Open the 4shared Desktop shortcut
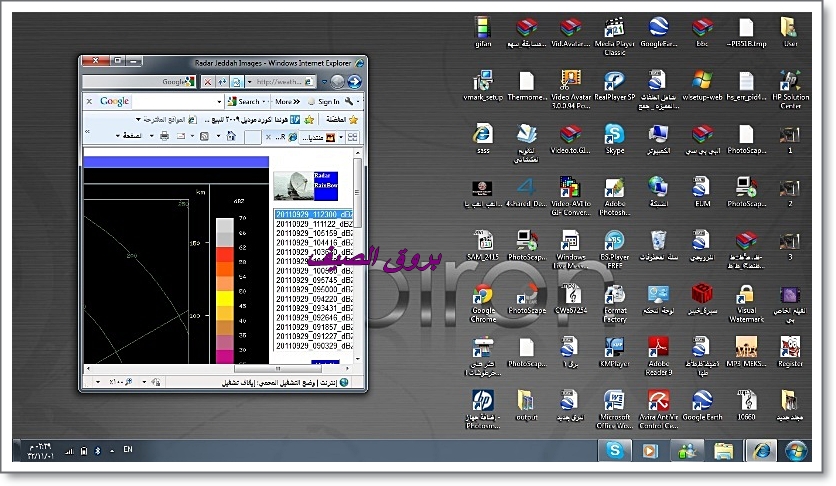Viewport: 836px width, 486px height. coord(526,192)
